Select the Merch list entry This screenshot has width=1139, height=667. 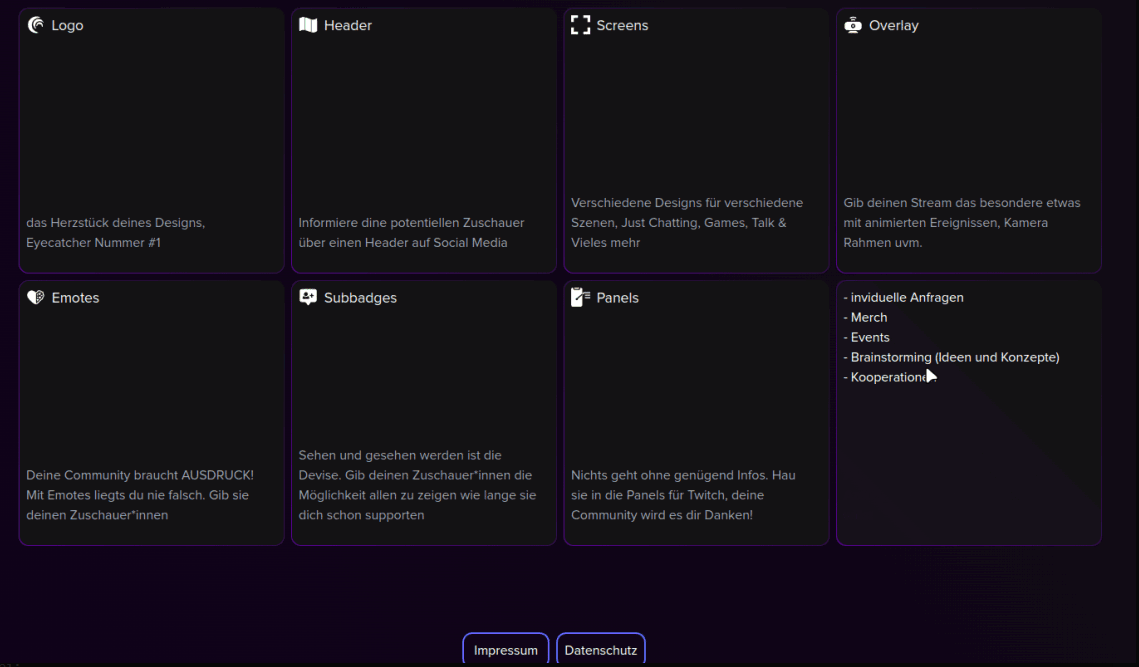coord(867,317)
